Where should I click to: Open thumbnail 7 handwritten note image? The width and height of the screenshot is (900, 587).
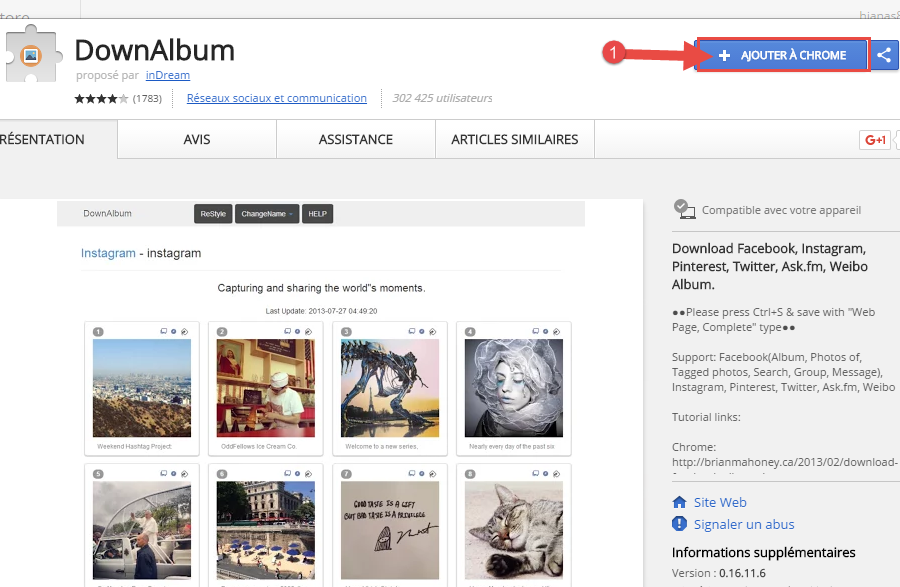click(390, 530)
